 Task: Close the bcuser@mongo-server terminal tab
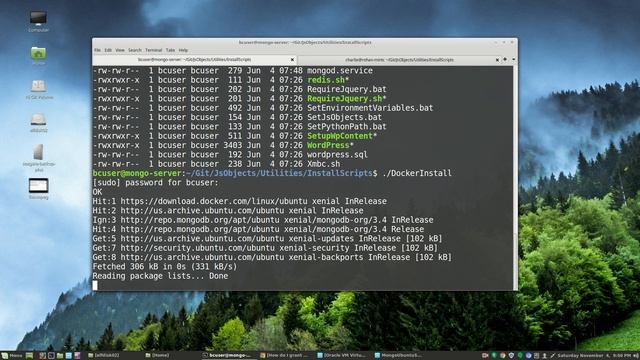[x=292, y=60]
